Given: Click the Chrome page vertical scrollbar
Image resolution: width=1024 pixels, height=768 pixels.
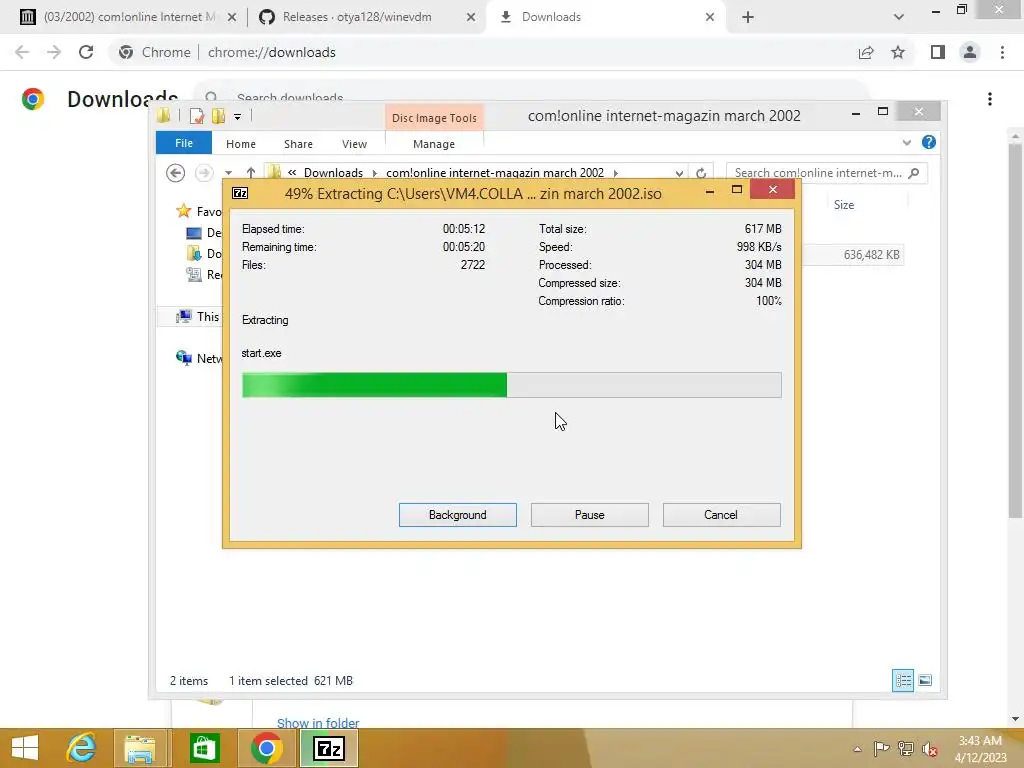Looking at the screenshot, I should 1015,330.
